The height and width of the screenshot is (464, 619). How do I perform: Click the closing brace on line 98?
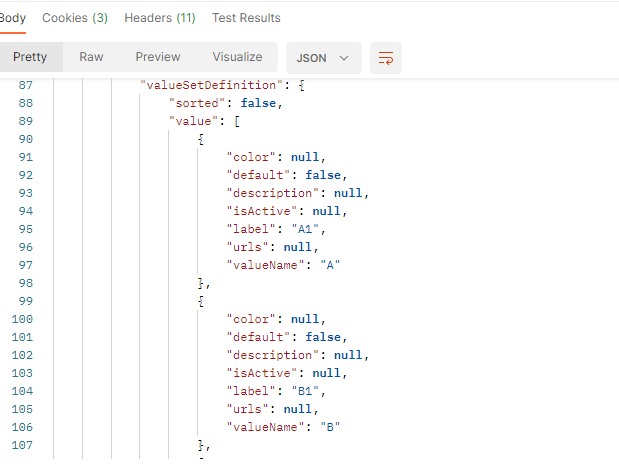tap(201, 284)
